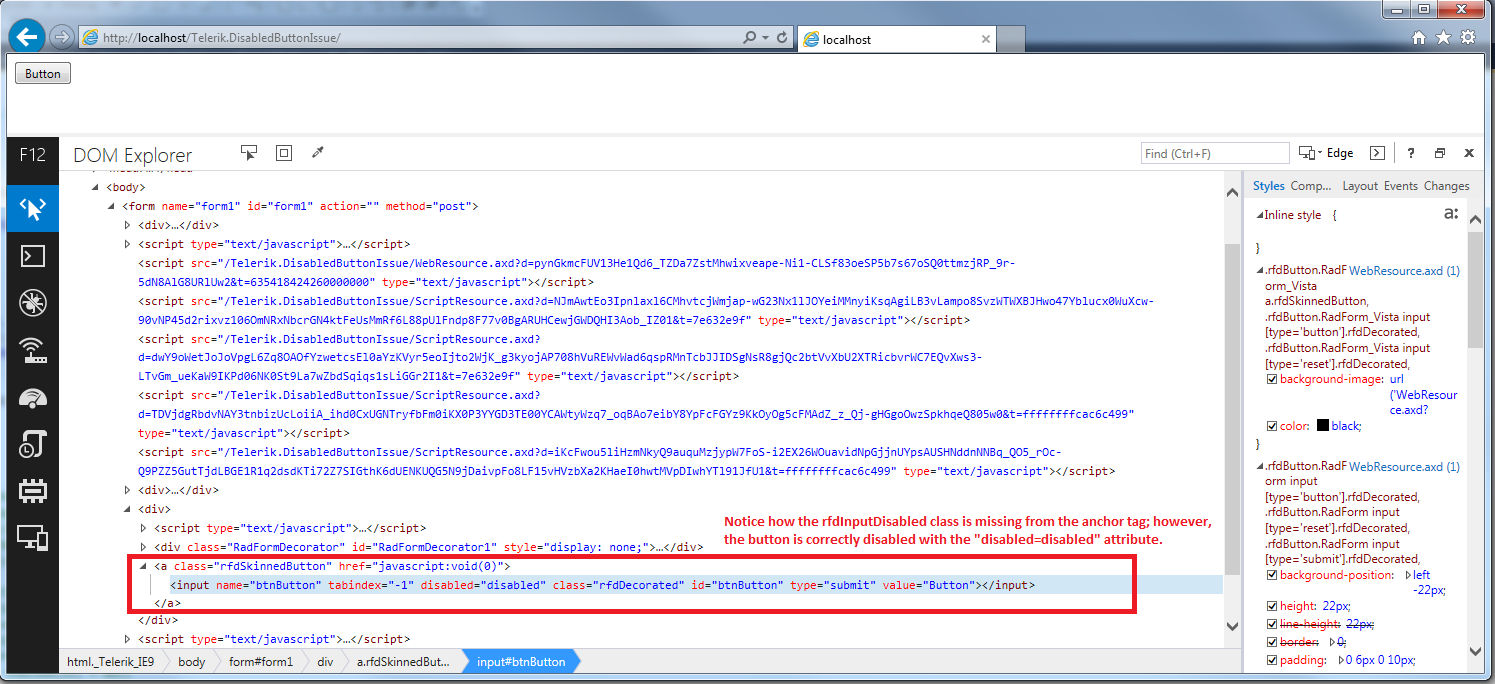
Task: Close the localhost tab
Action: 986,39
